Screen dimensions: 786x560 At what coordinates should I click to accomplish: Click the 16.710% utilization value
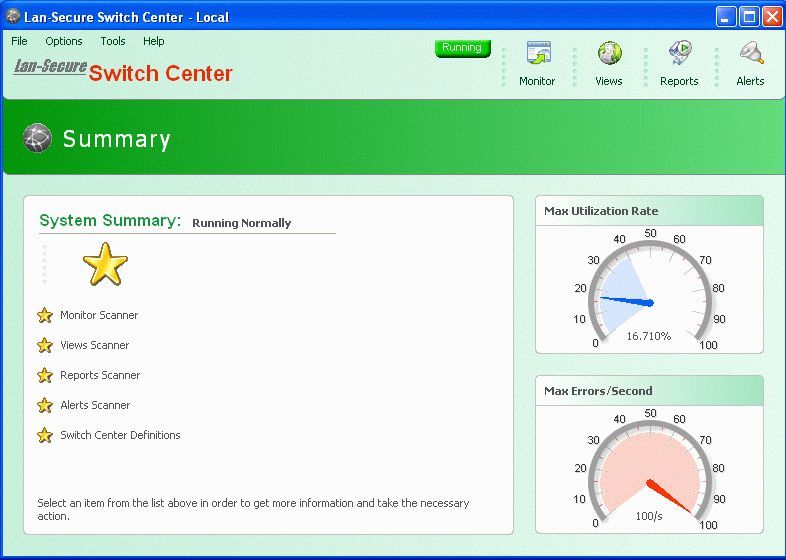tap(649, 336)
